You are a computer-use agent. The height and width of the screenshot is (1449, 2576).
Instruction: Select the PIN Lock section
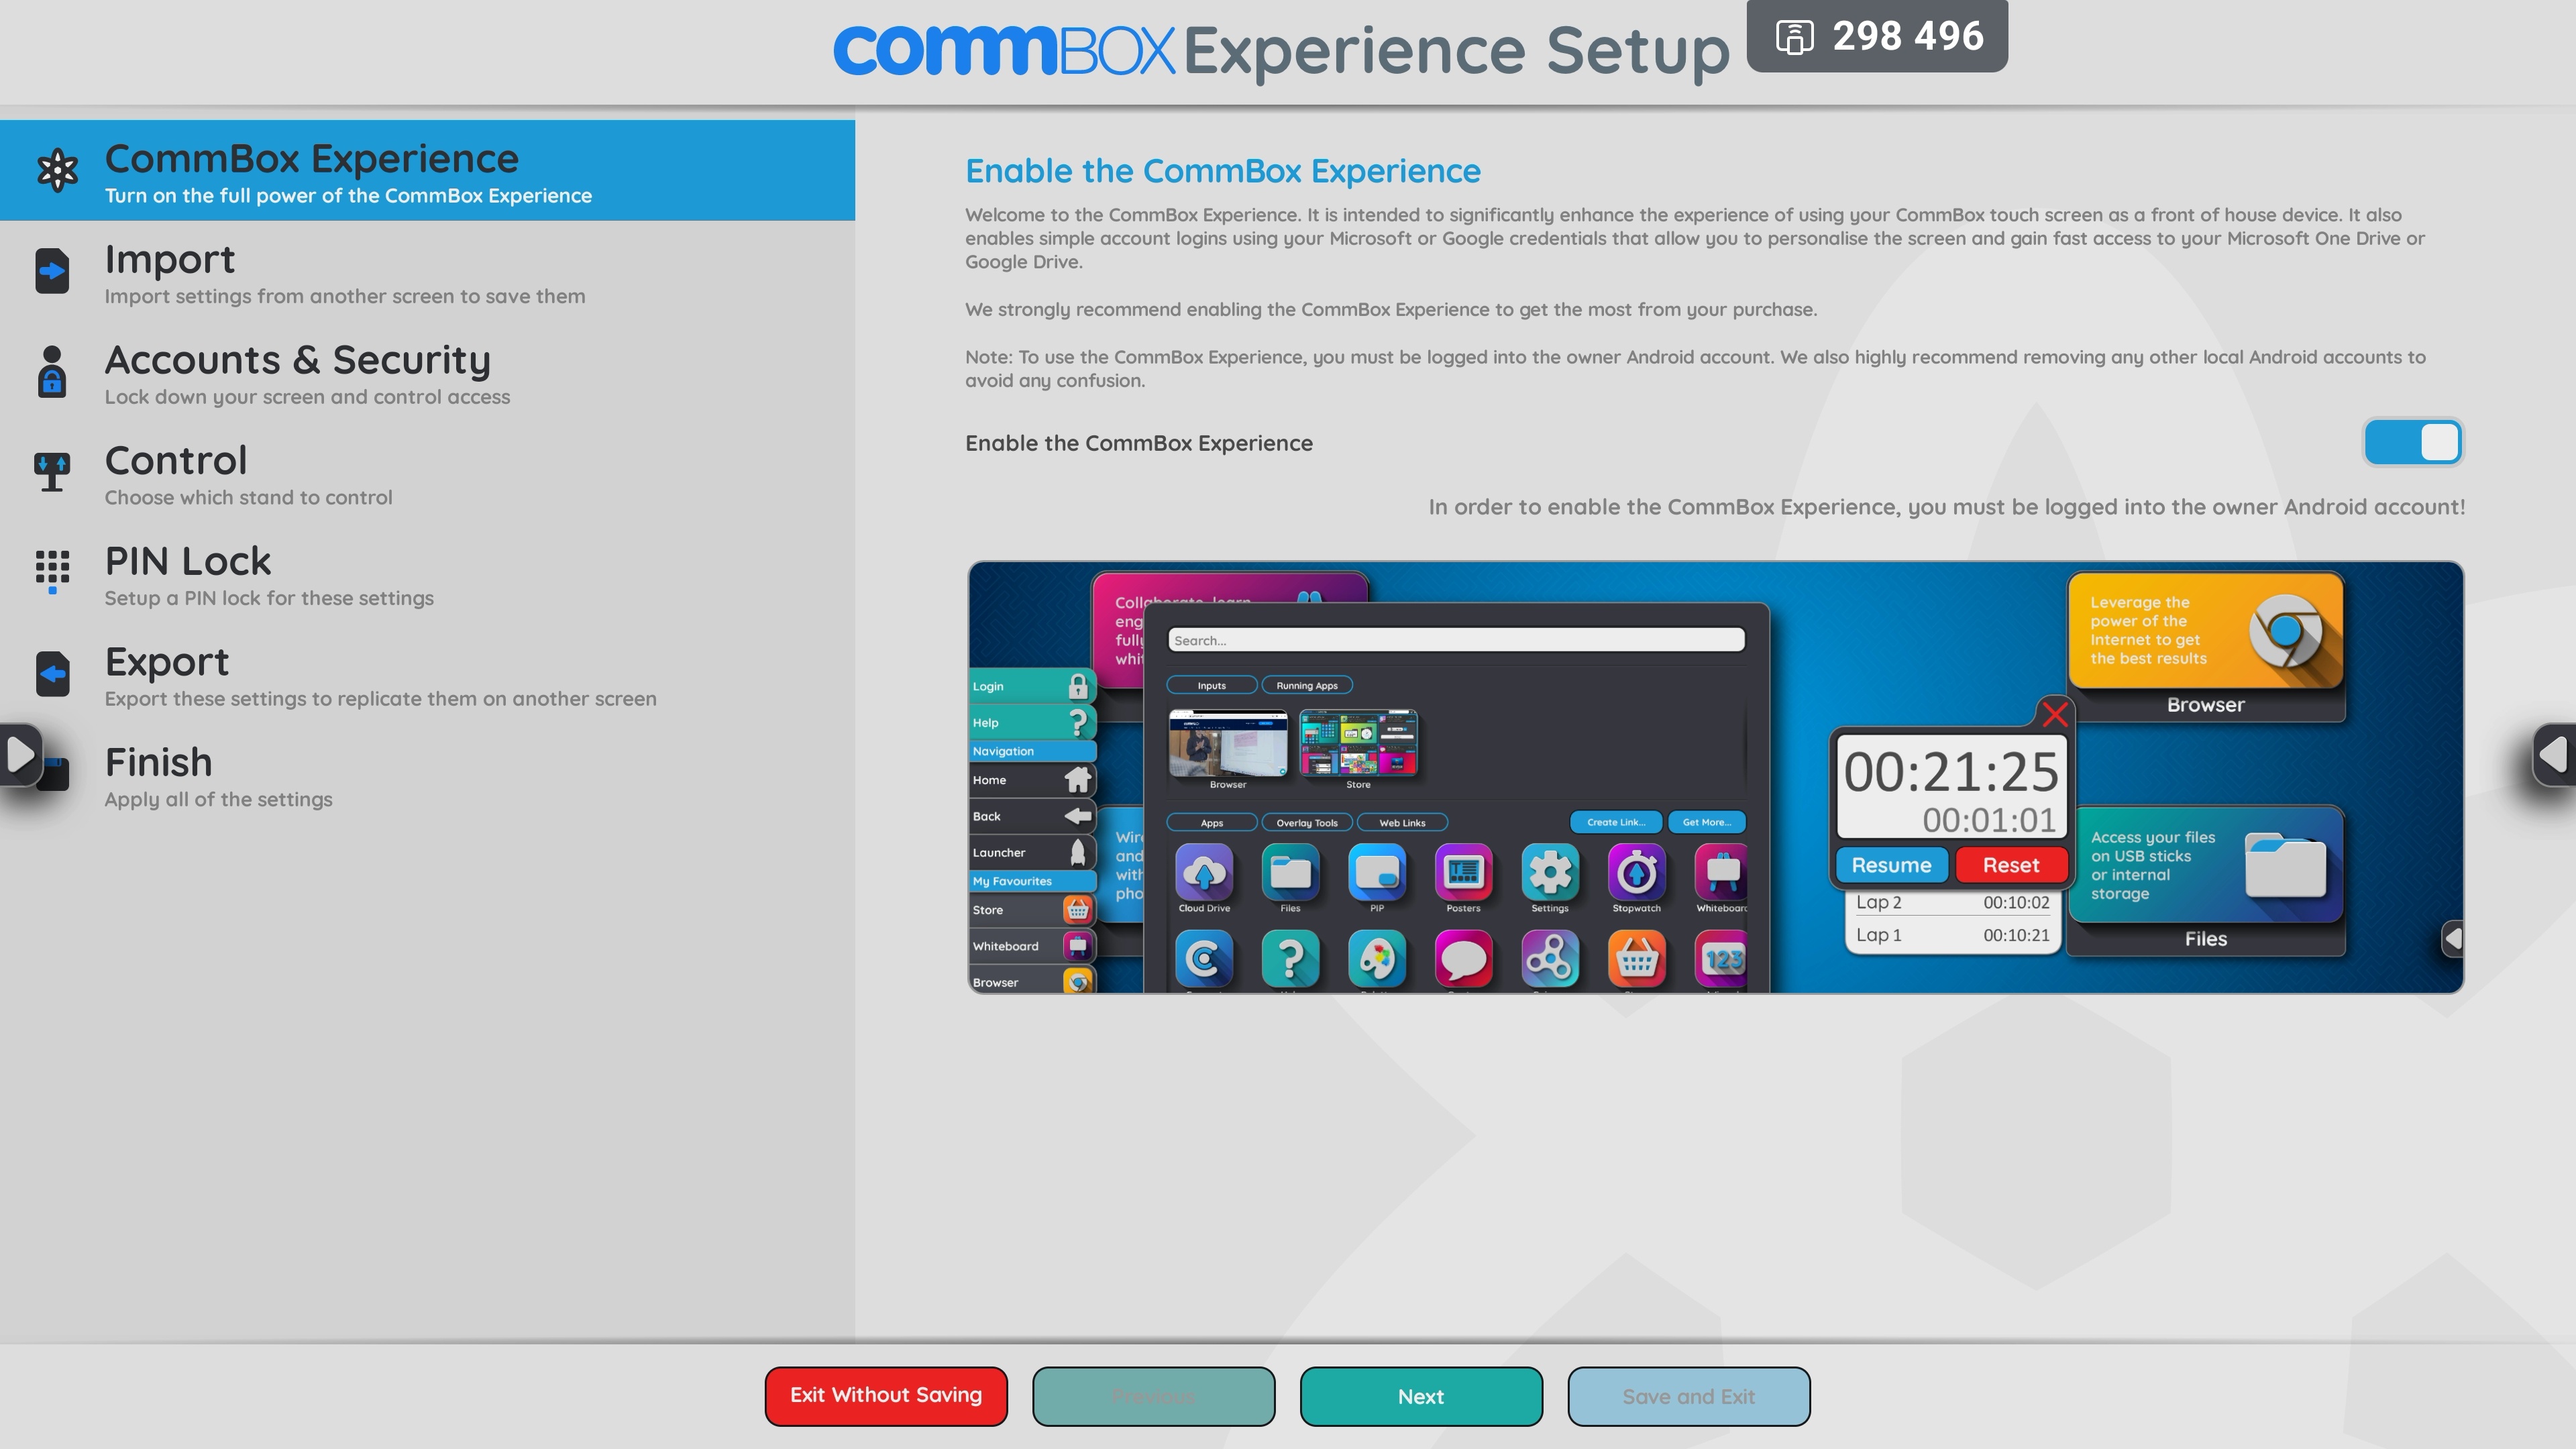(x=427, y=574)
